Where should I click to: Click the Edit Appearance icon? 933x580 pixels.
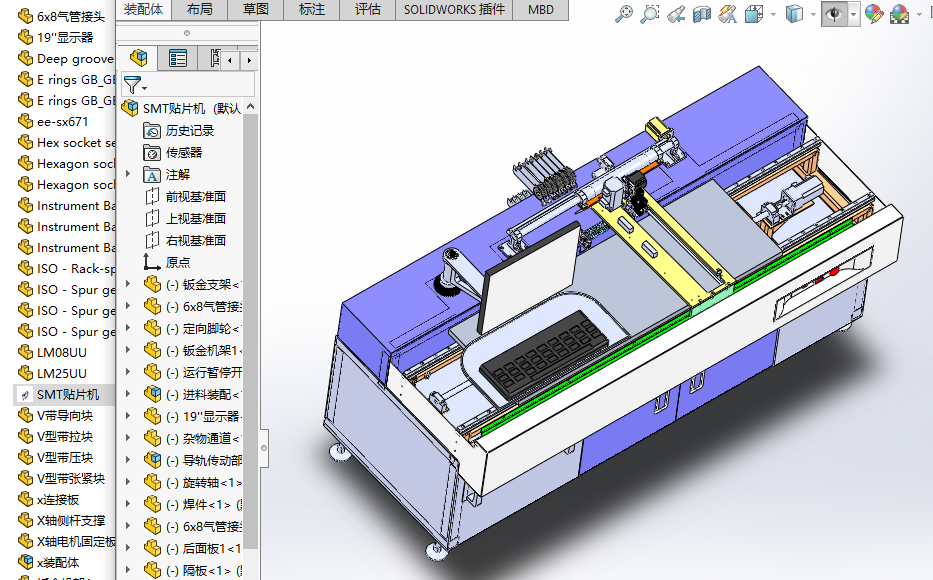click(x=874, y=14)
